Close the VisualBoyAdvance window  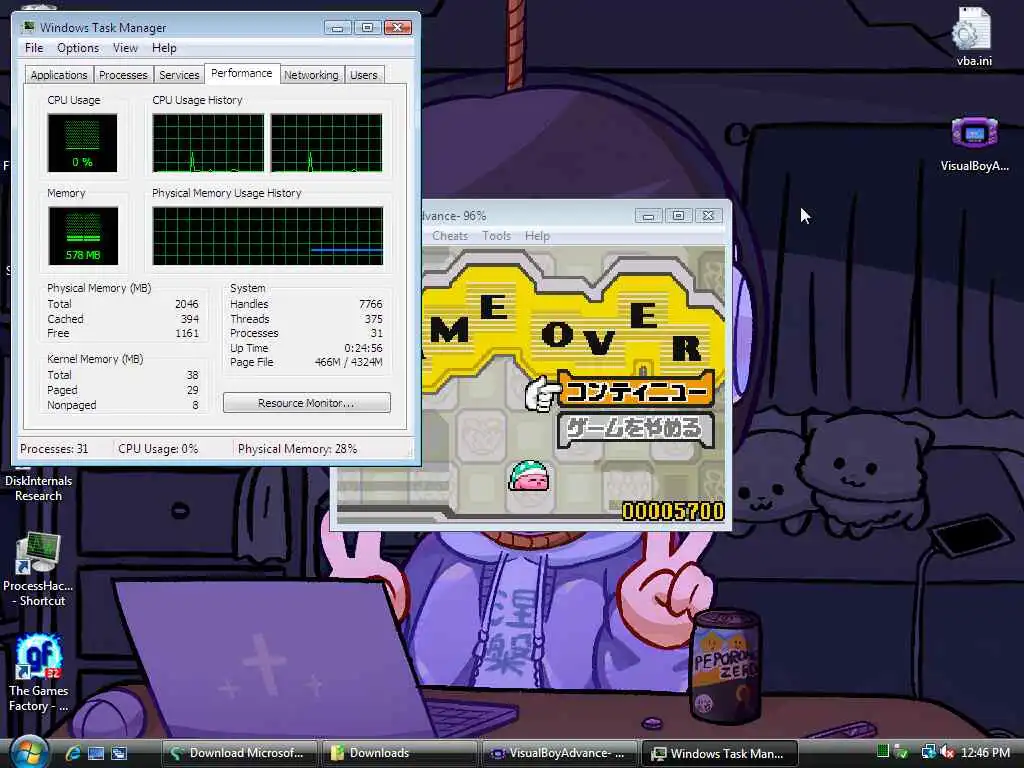point(708,216)
